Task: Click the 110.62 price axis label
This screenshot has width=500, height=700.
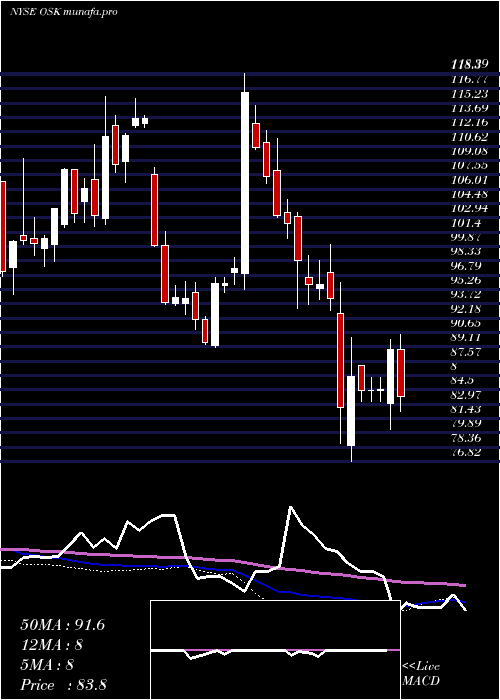Action: (469, 137)
